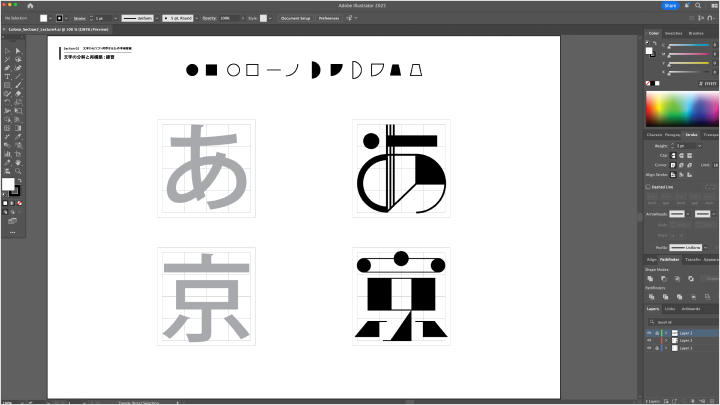
Task: Open Edit Toolbar three dots
Action: pos(12,232)
